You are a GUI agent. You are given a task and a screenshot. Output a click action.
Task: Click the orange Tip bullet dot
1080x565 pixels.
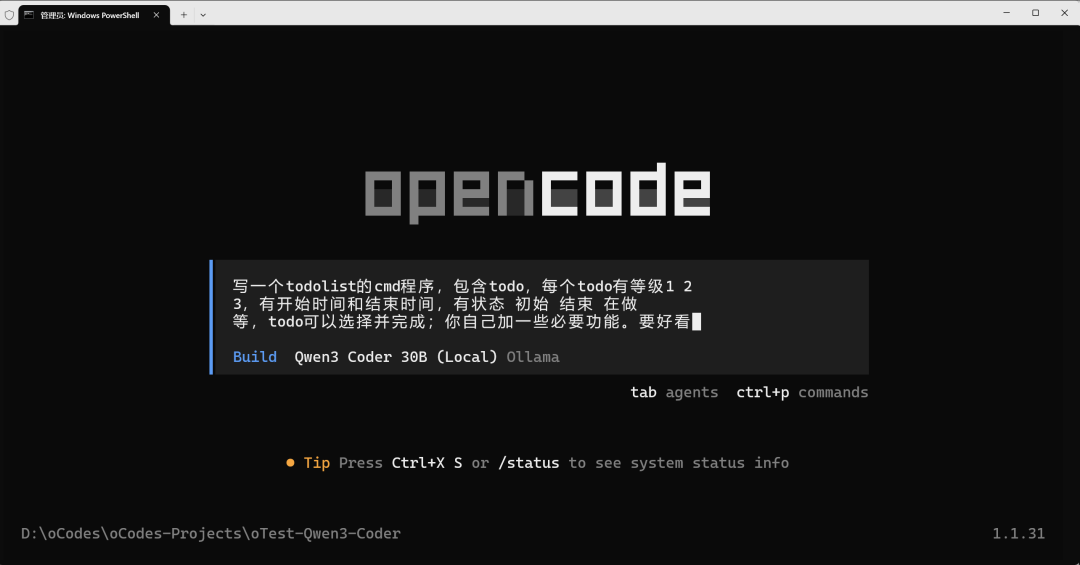coord(290,463)
